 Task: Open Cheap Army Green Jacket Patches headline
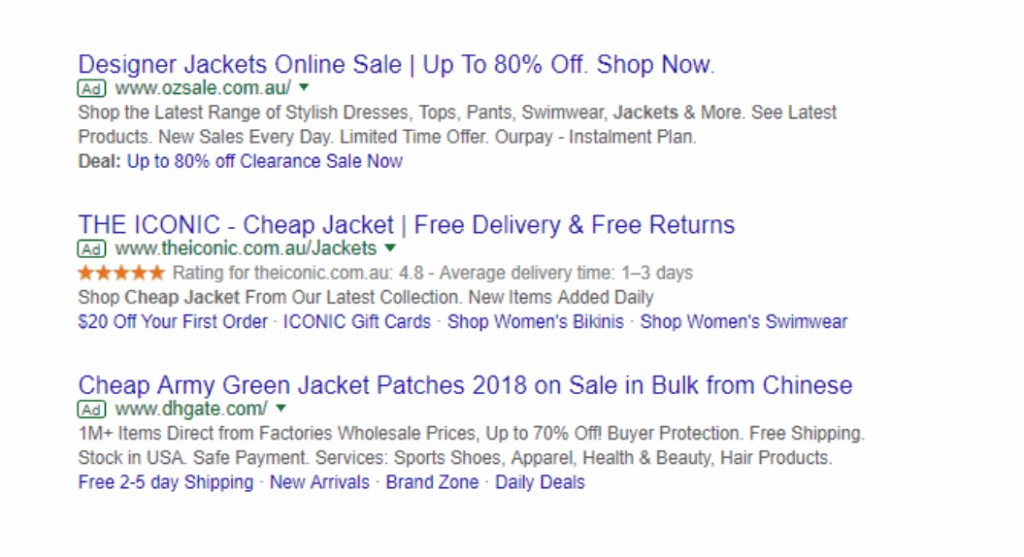465,385
